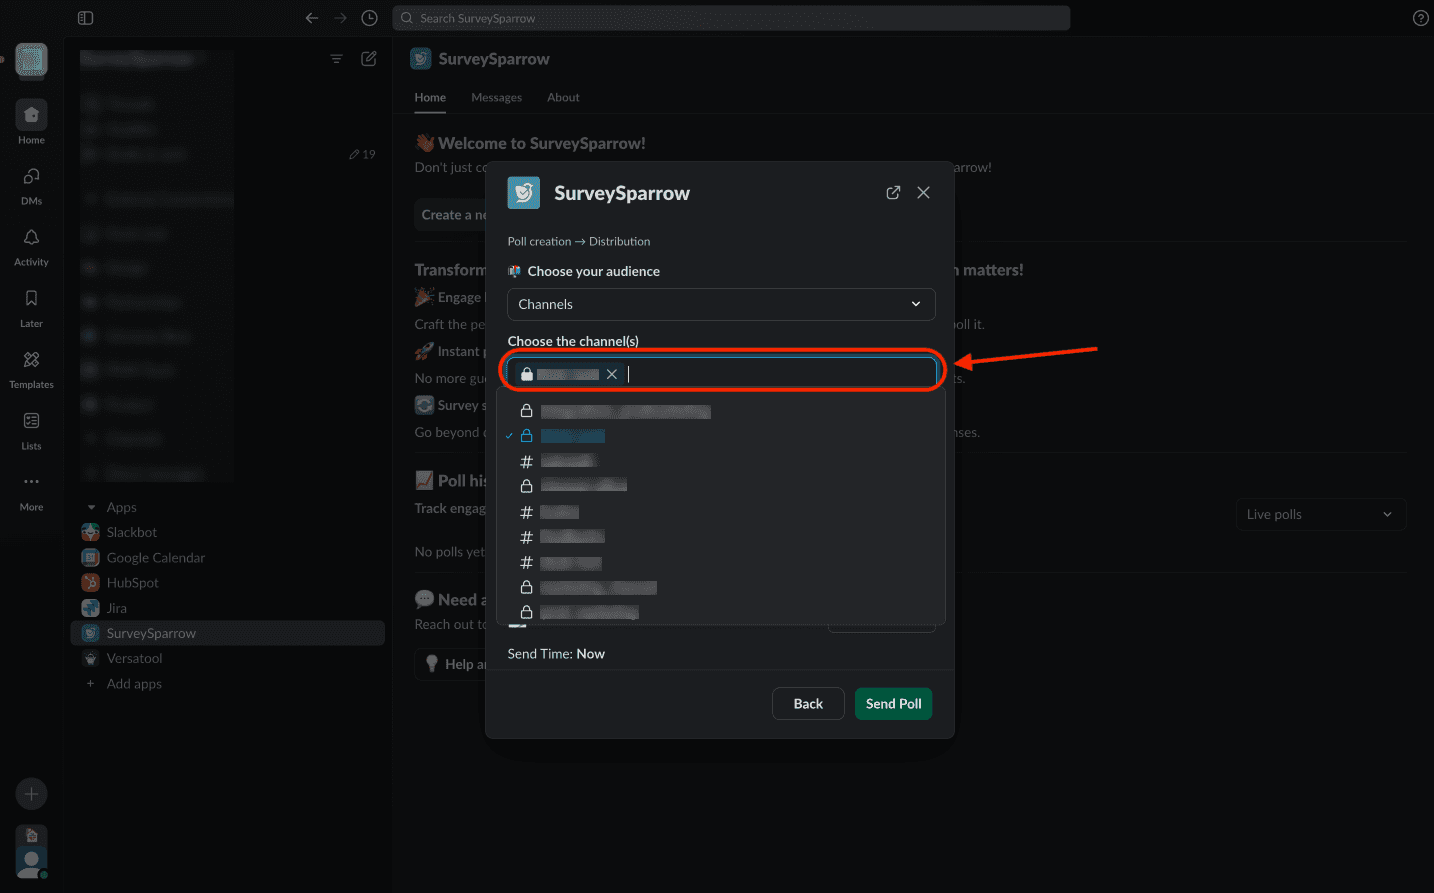Remove the selected channel chip
The width and height of the screenshot is (1434, 893).
click(x=612, y=374)
